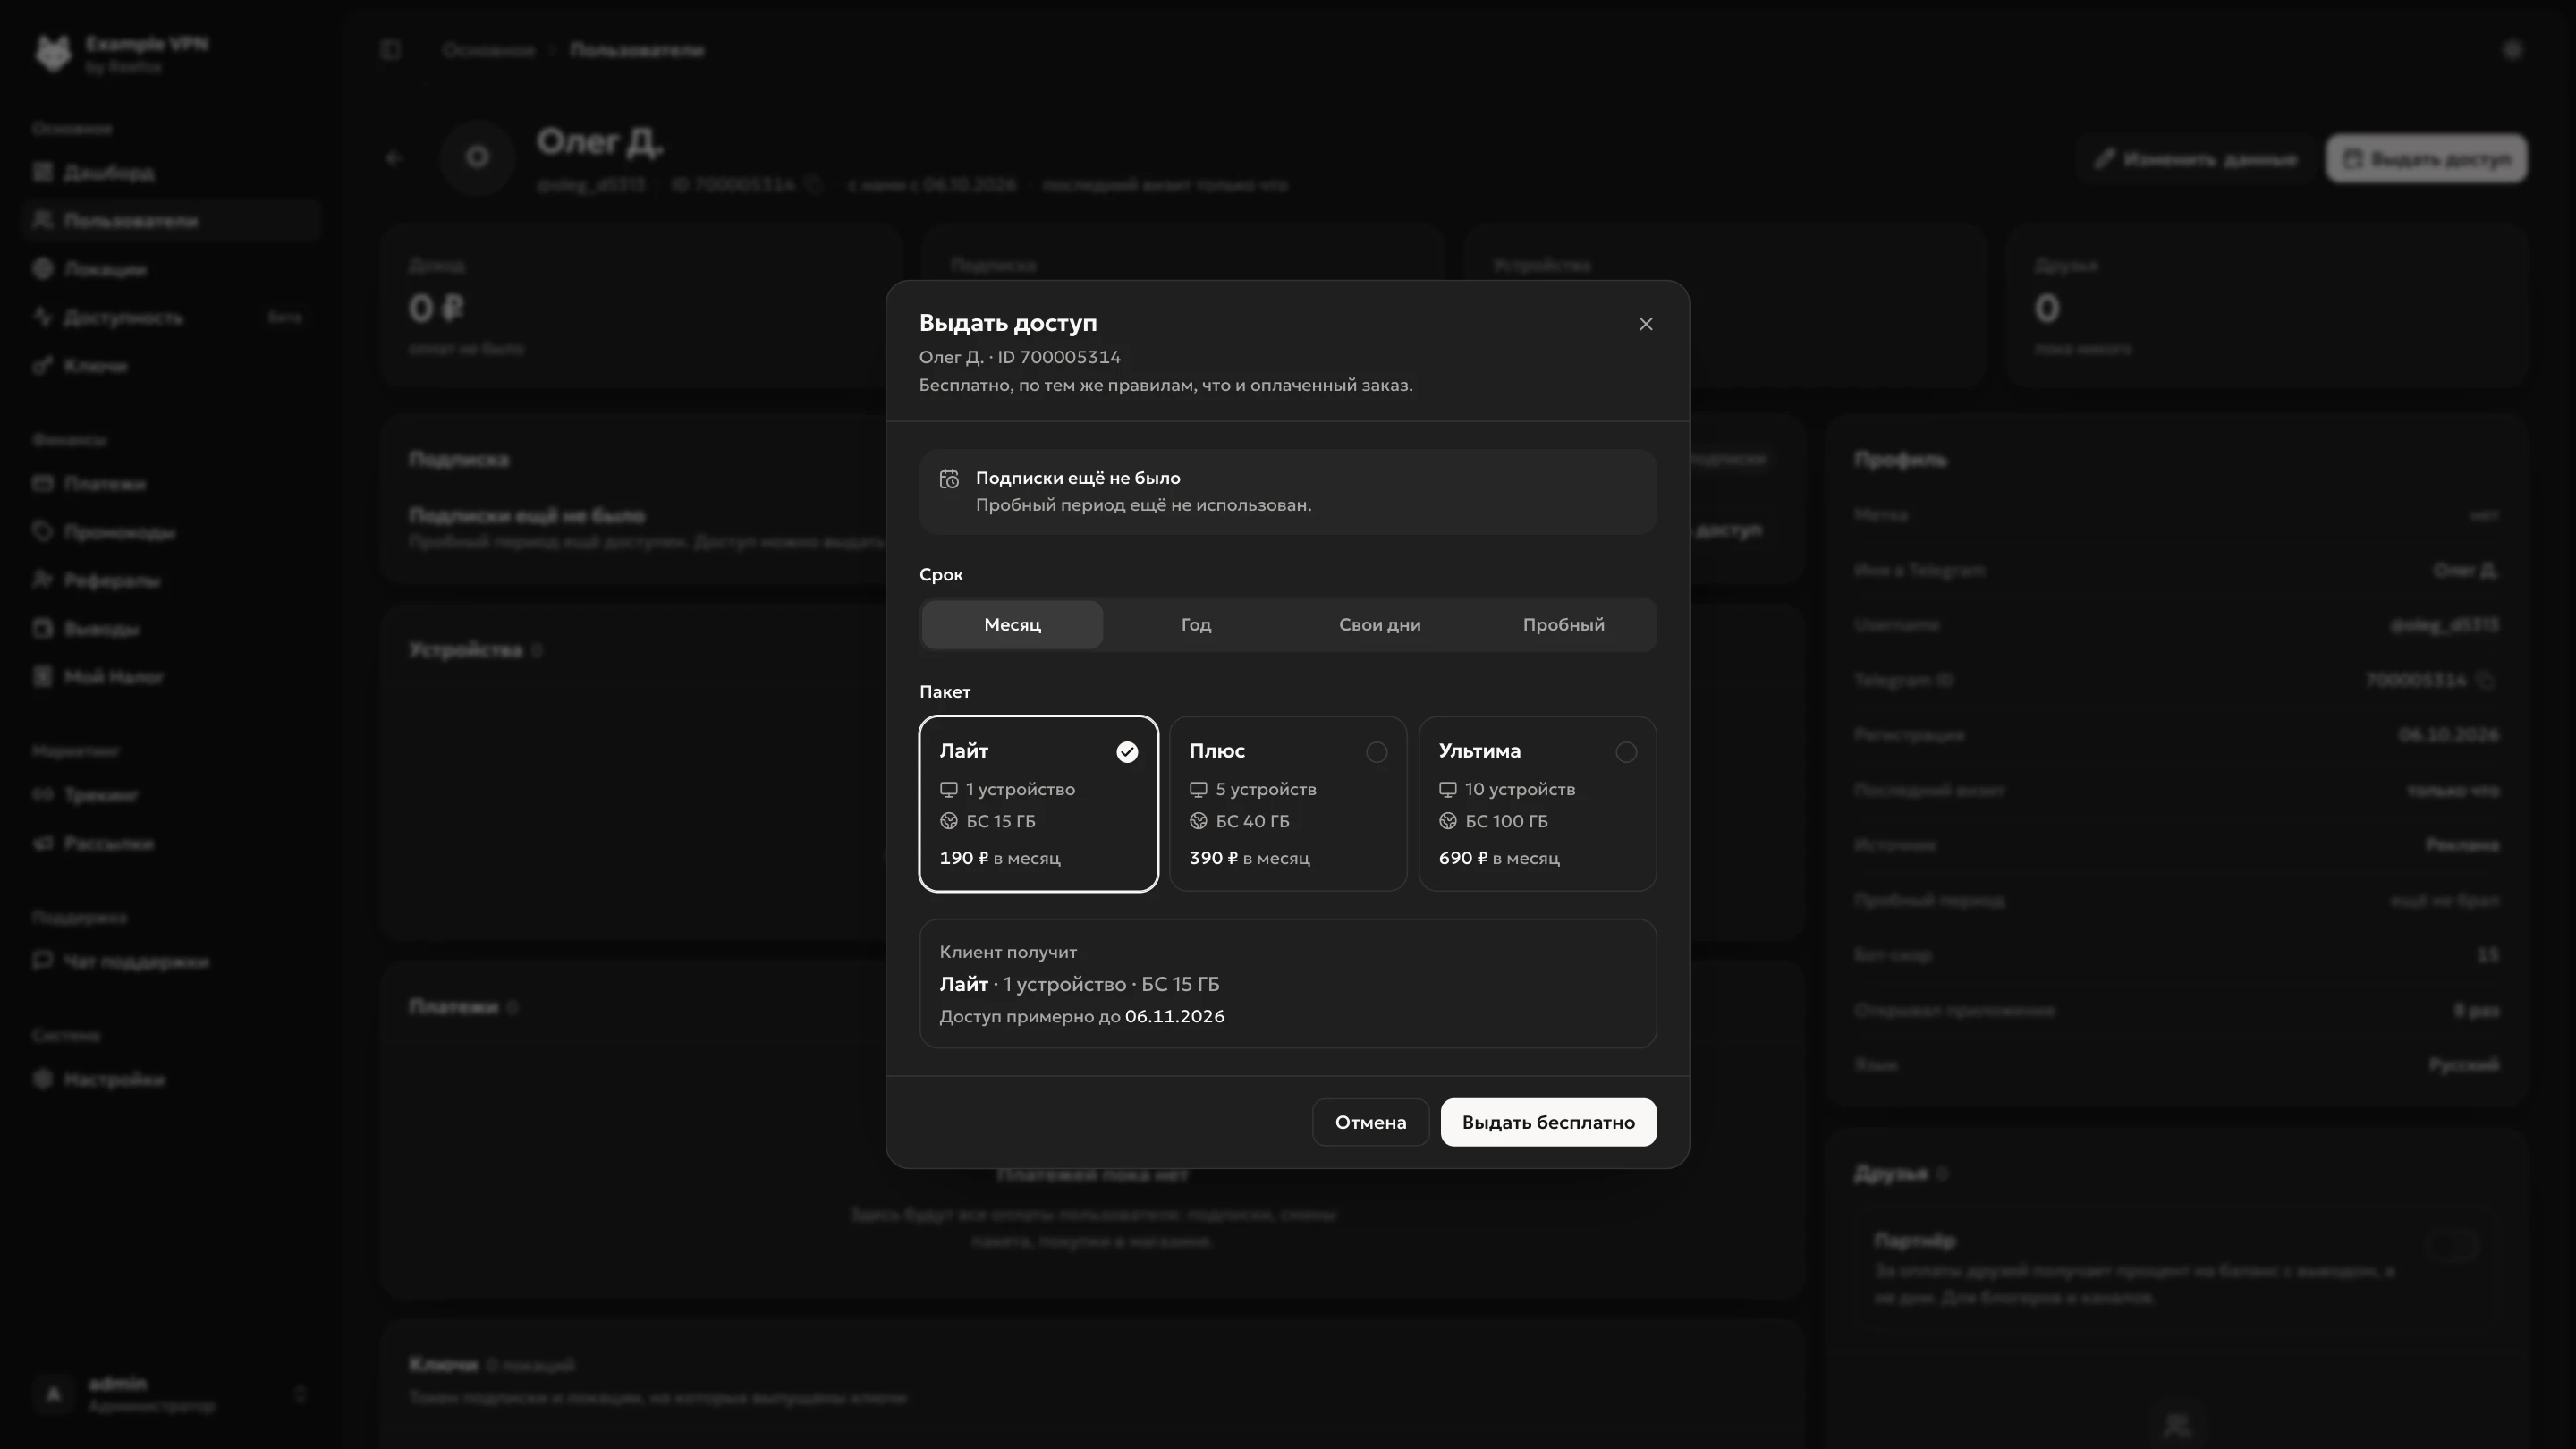Toggle the Партнёр switch in Друзья panel
This screenshot has width=2576, height=1449.
[2451, 1246]
